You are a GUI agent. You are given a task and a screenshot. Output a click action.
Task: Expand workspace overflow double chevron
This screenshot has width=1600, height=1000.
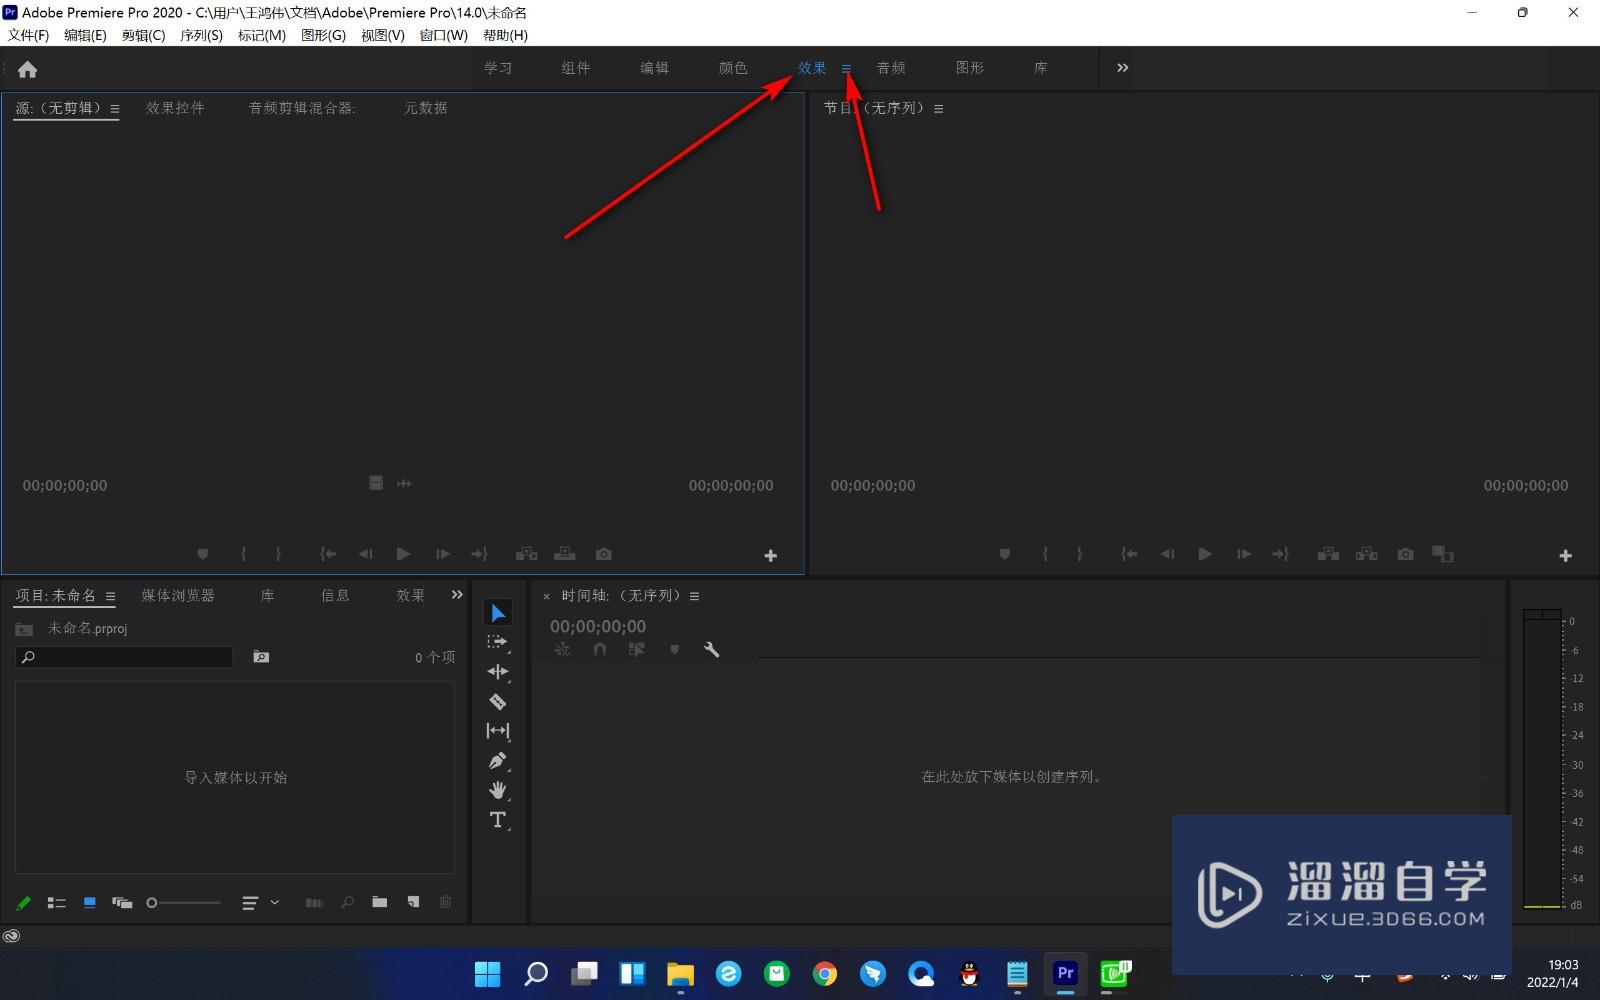pyautogui.click(x=1123, y=68)
